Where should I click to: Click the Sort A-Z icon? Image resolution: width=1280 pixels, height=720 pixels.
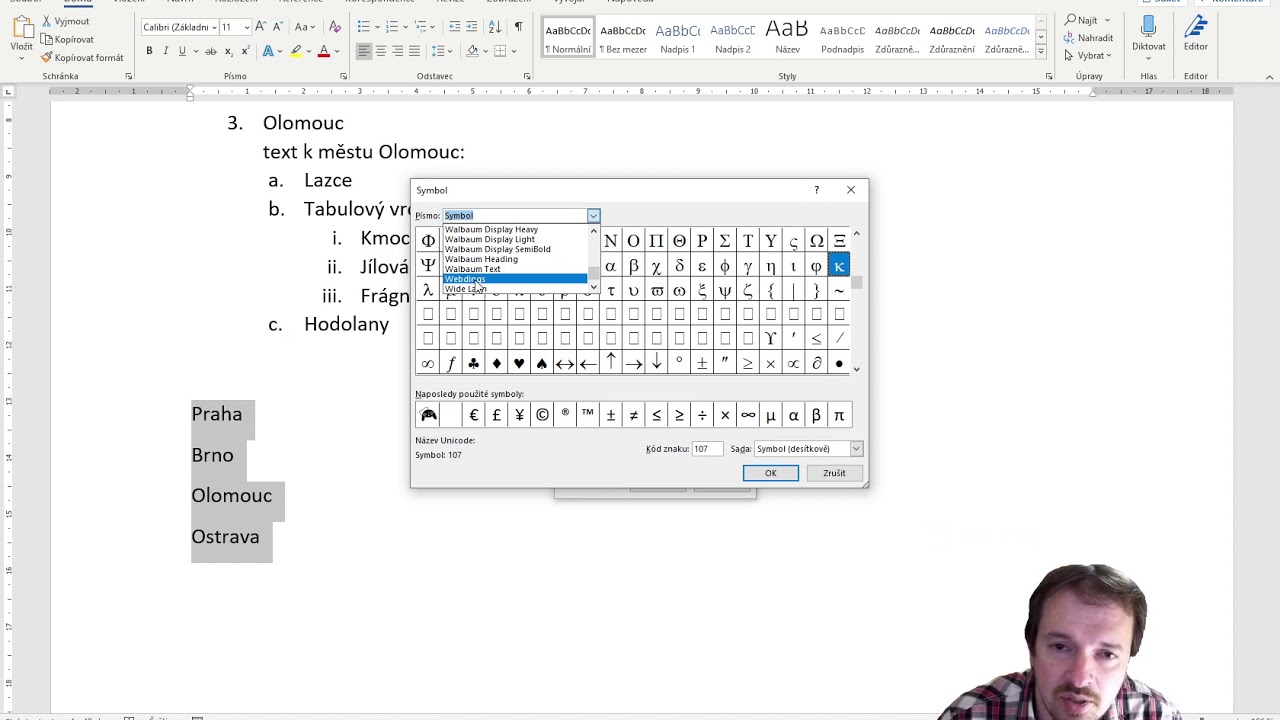coord(495,27)
